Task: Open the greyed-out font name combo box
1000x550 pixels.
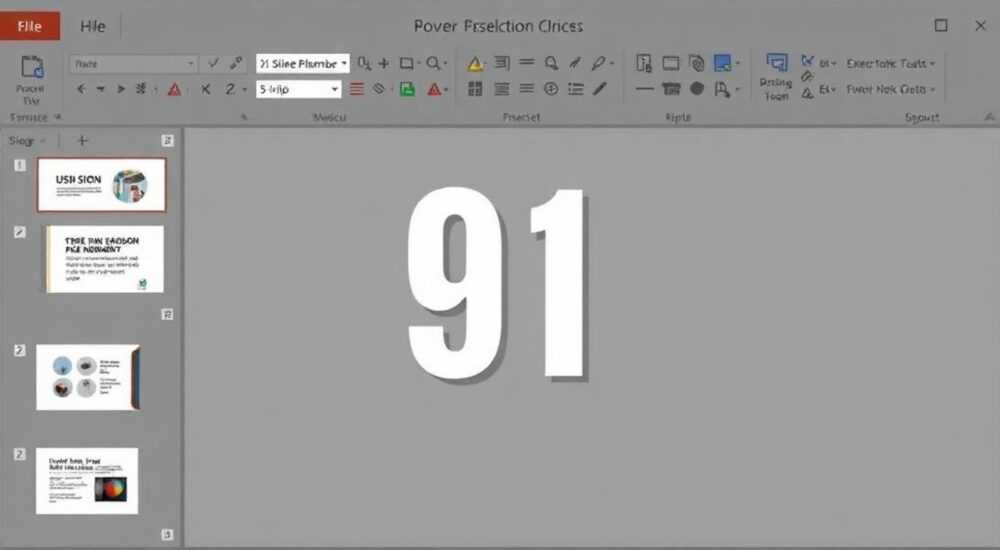Action: point(133,64)
